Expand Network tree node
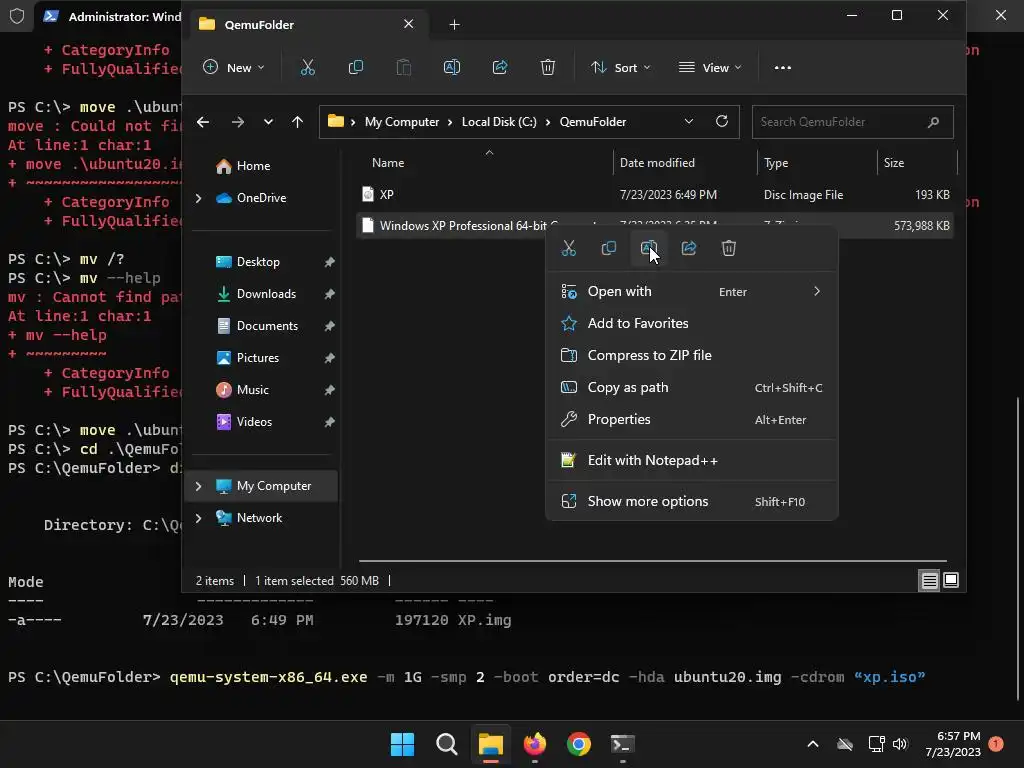 [199, 518]
